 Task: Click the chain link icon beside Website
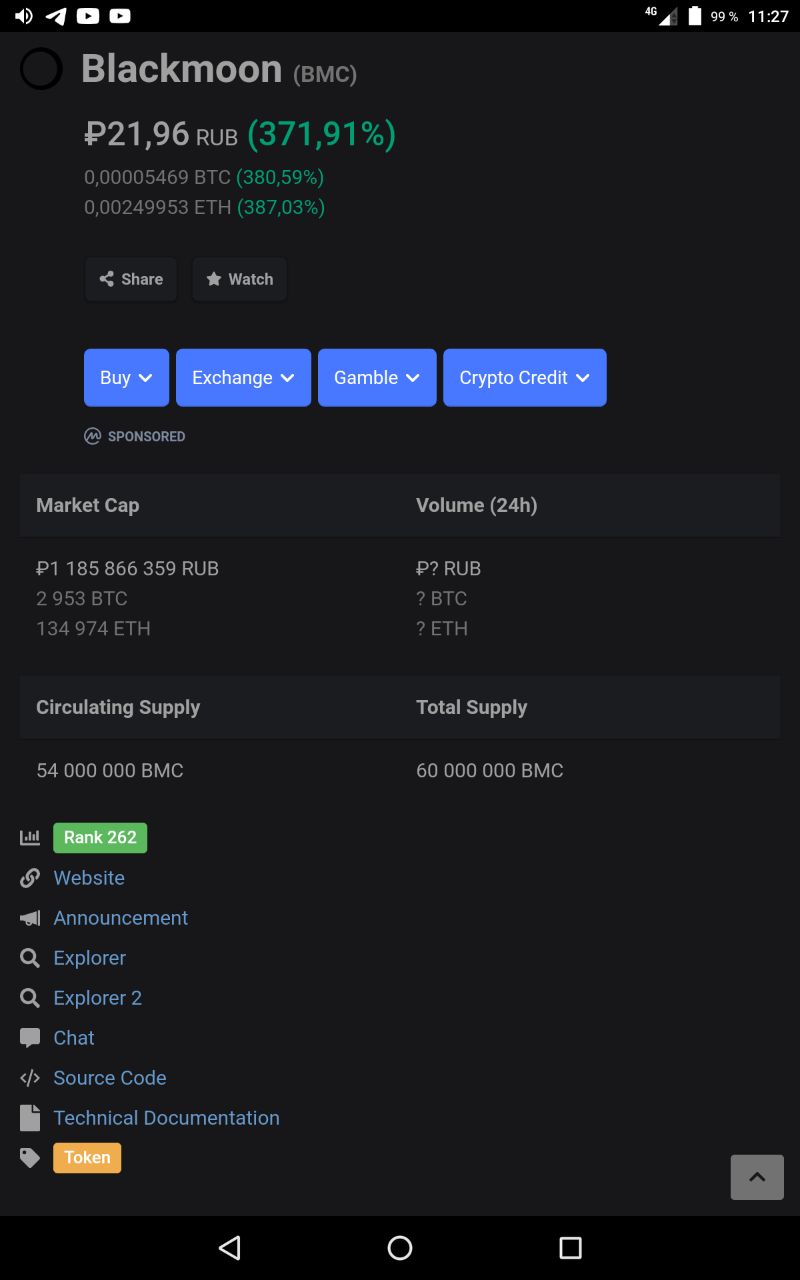click(x=30, y=878)
